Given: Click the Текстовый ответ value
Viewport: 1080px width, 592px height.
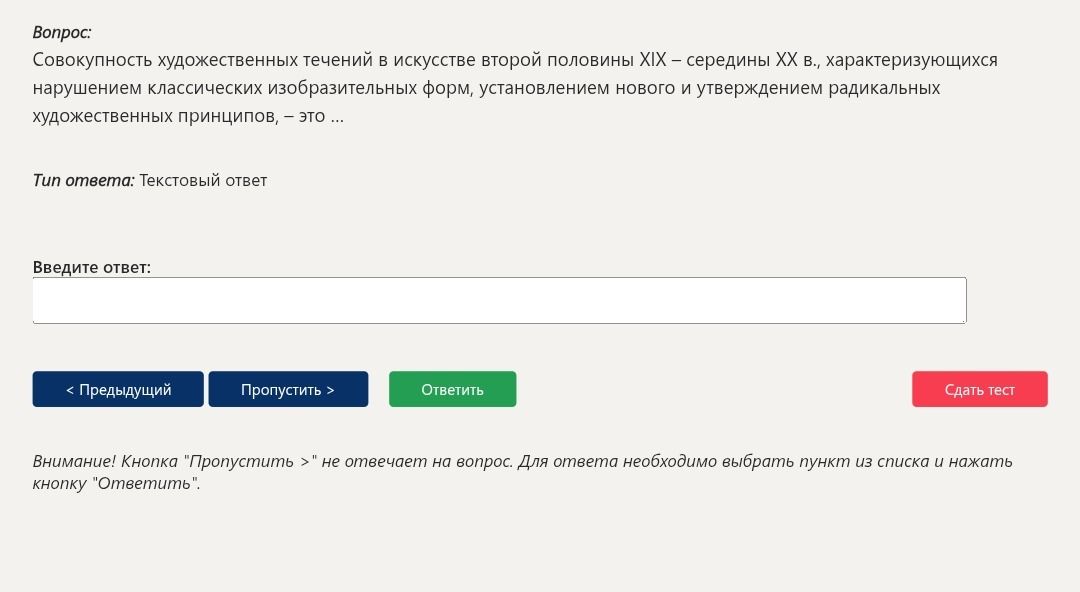Looking at the screenshot, I should (x=203, y=181).
